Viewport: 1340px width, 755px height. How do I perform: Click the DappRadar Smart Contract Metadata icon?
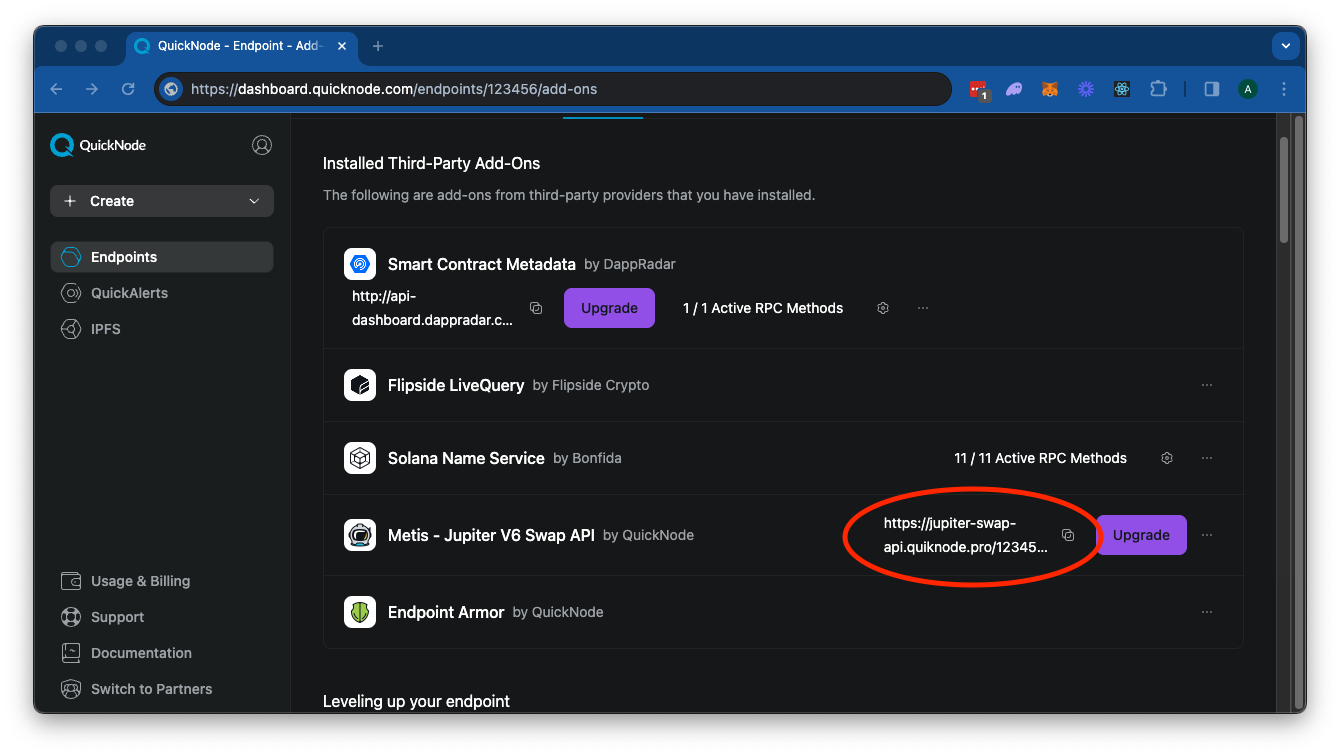click(360, 264)
